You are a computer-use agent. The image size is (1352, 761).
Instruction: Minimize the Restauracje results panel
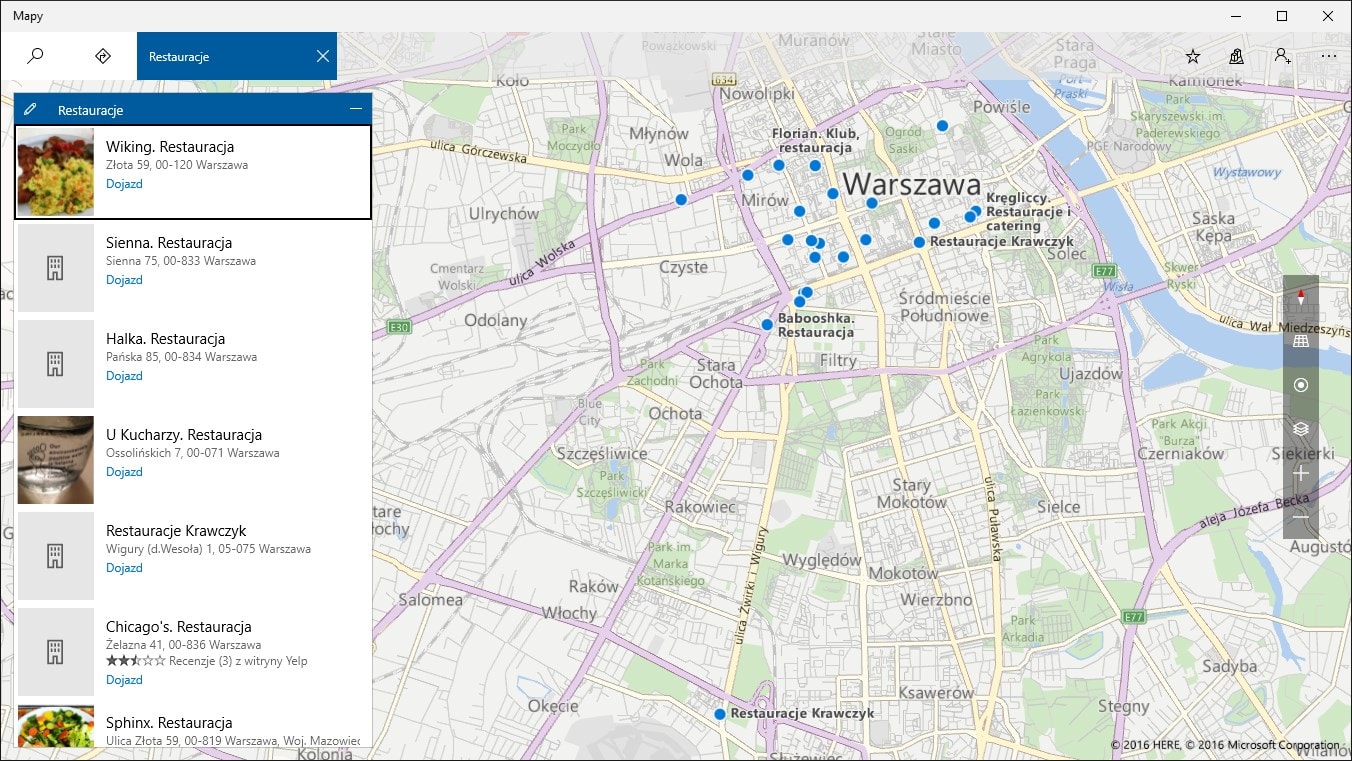coord(356,109)
